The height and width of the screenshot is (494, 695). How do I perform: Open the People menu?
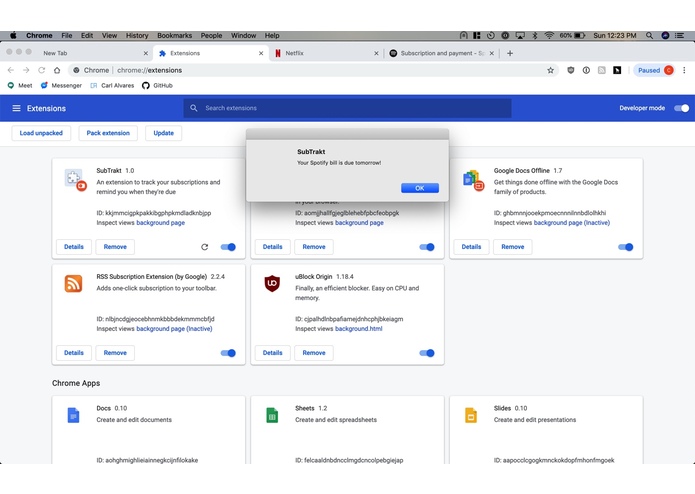[211, 35]
